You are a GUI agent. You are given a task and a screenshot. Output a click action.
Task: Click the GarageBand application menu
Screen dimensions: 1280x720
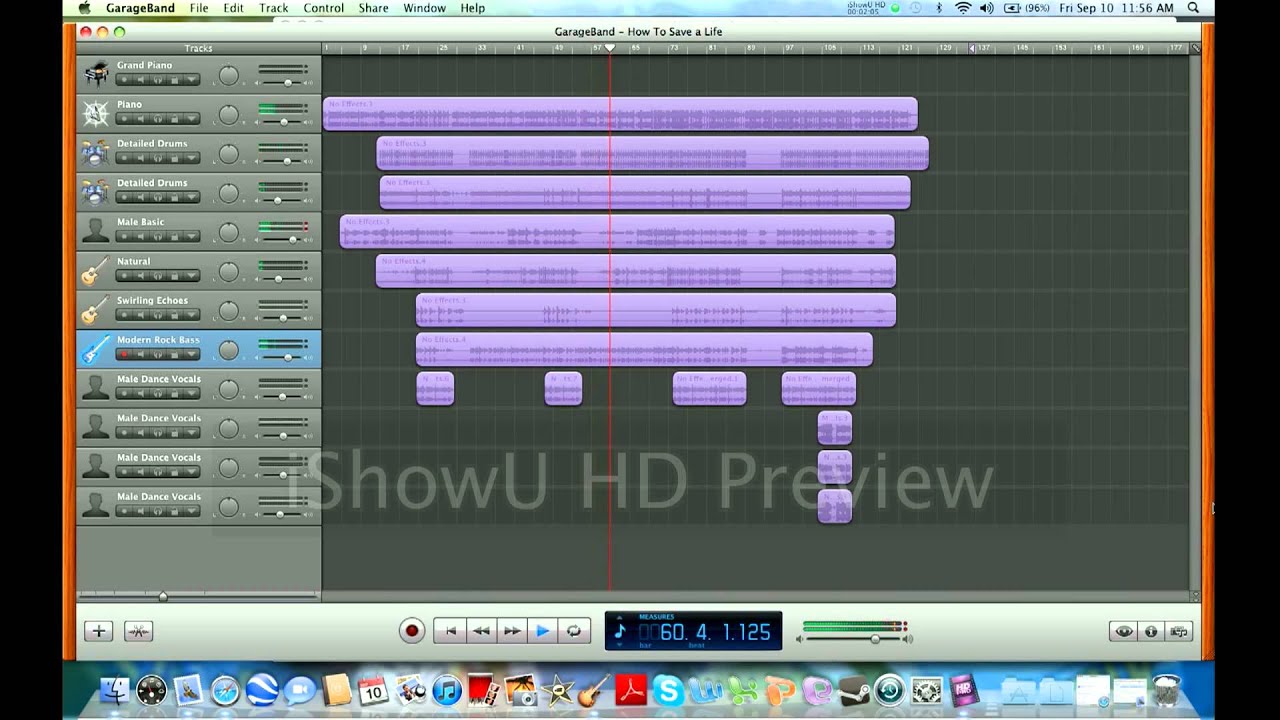pyautogui.click(x=141, y=8)
